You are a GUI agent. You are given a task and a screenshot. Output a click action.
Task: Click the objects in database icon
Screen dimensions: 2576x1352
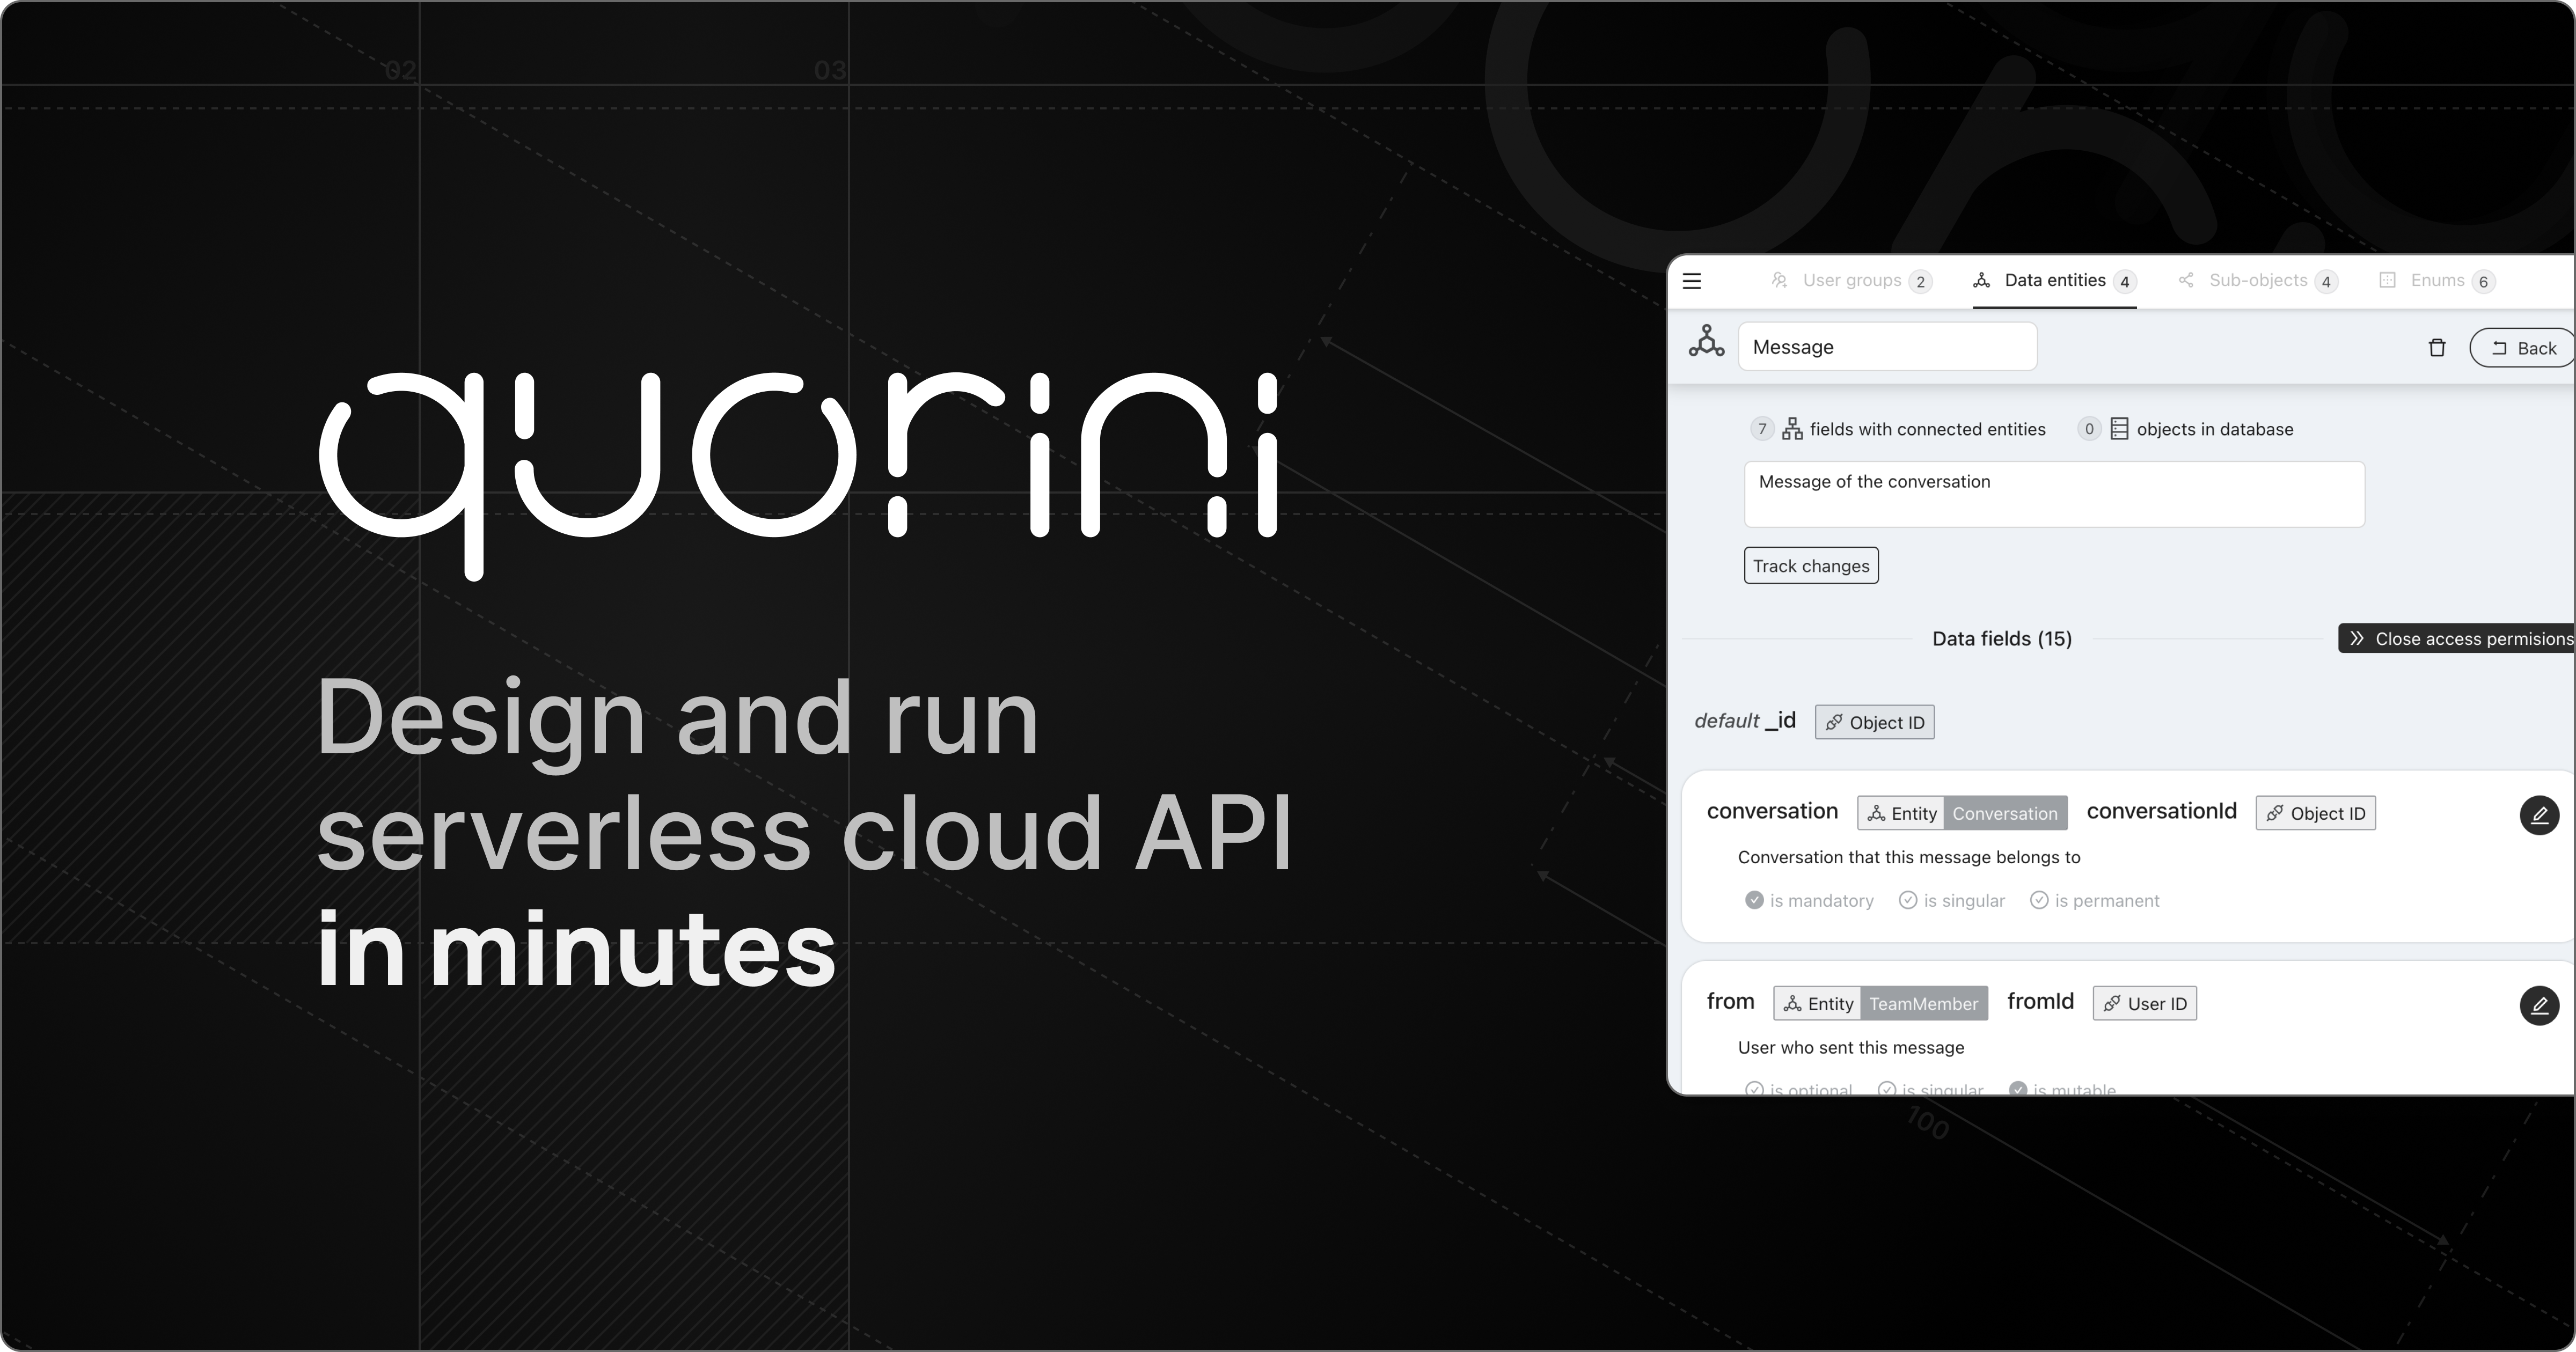[2119, 429]
